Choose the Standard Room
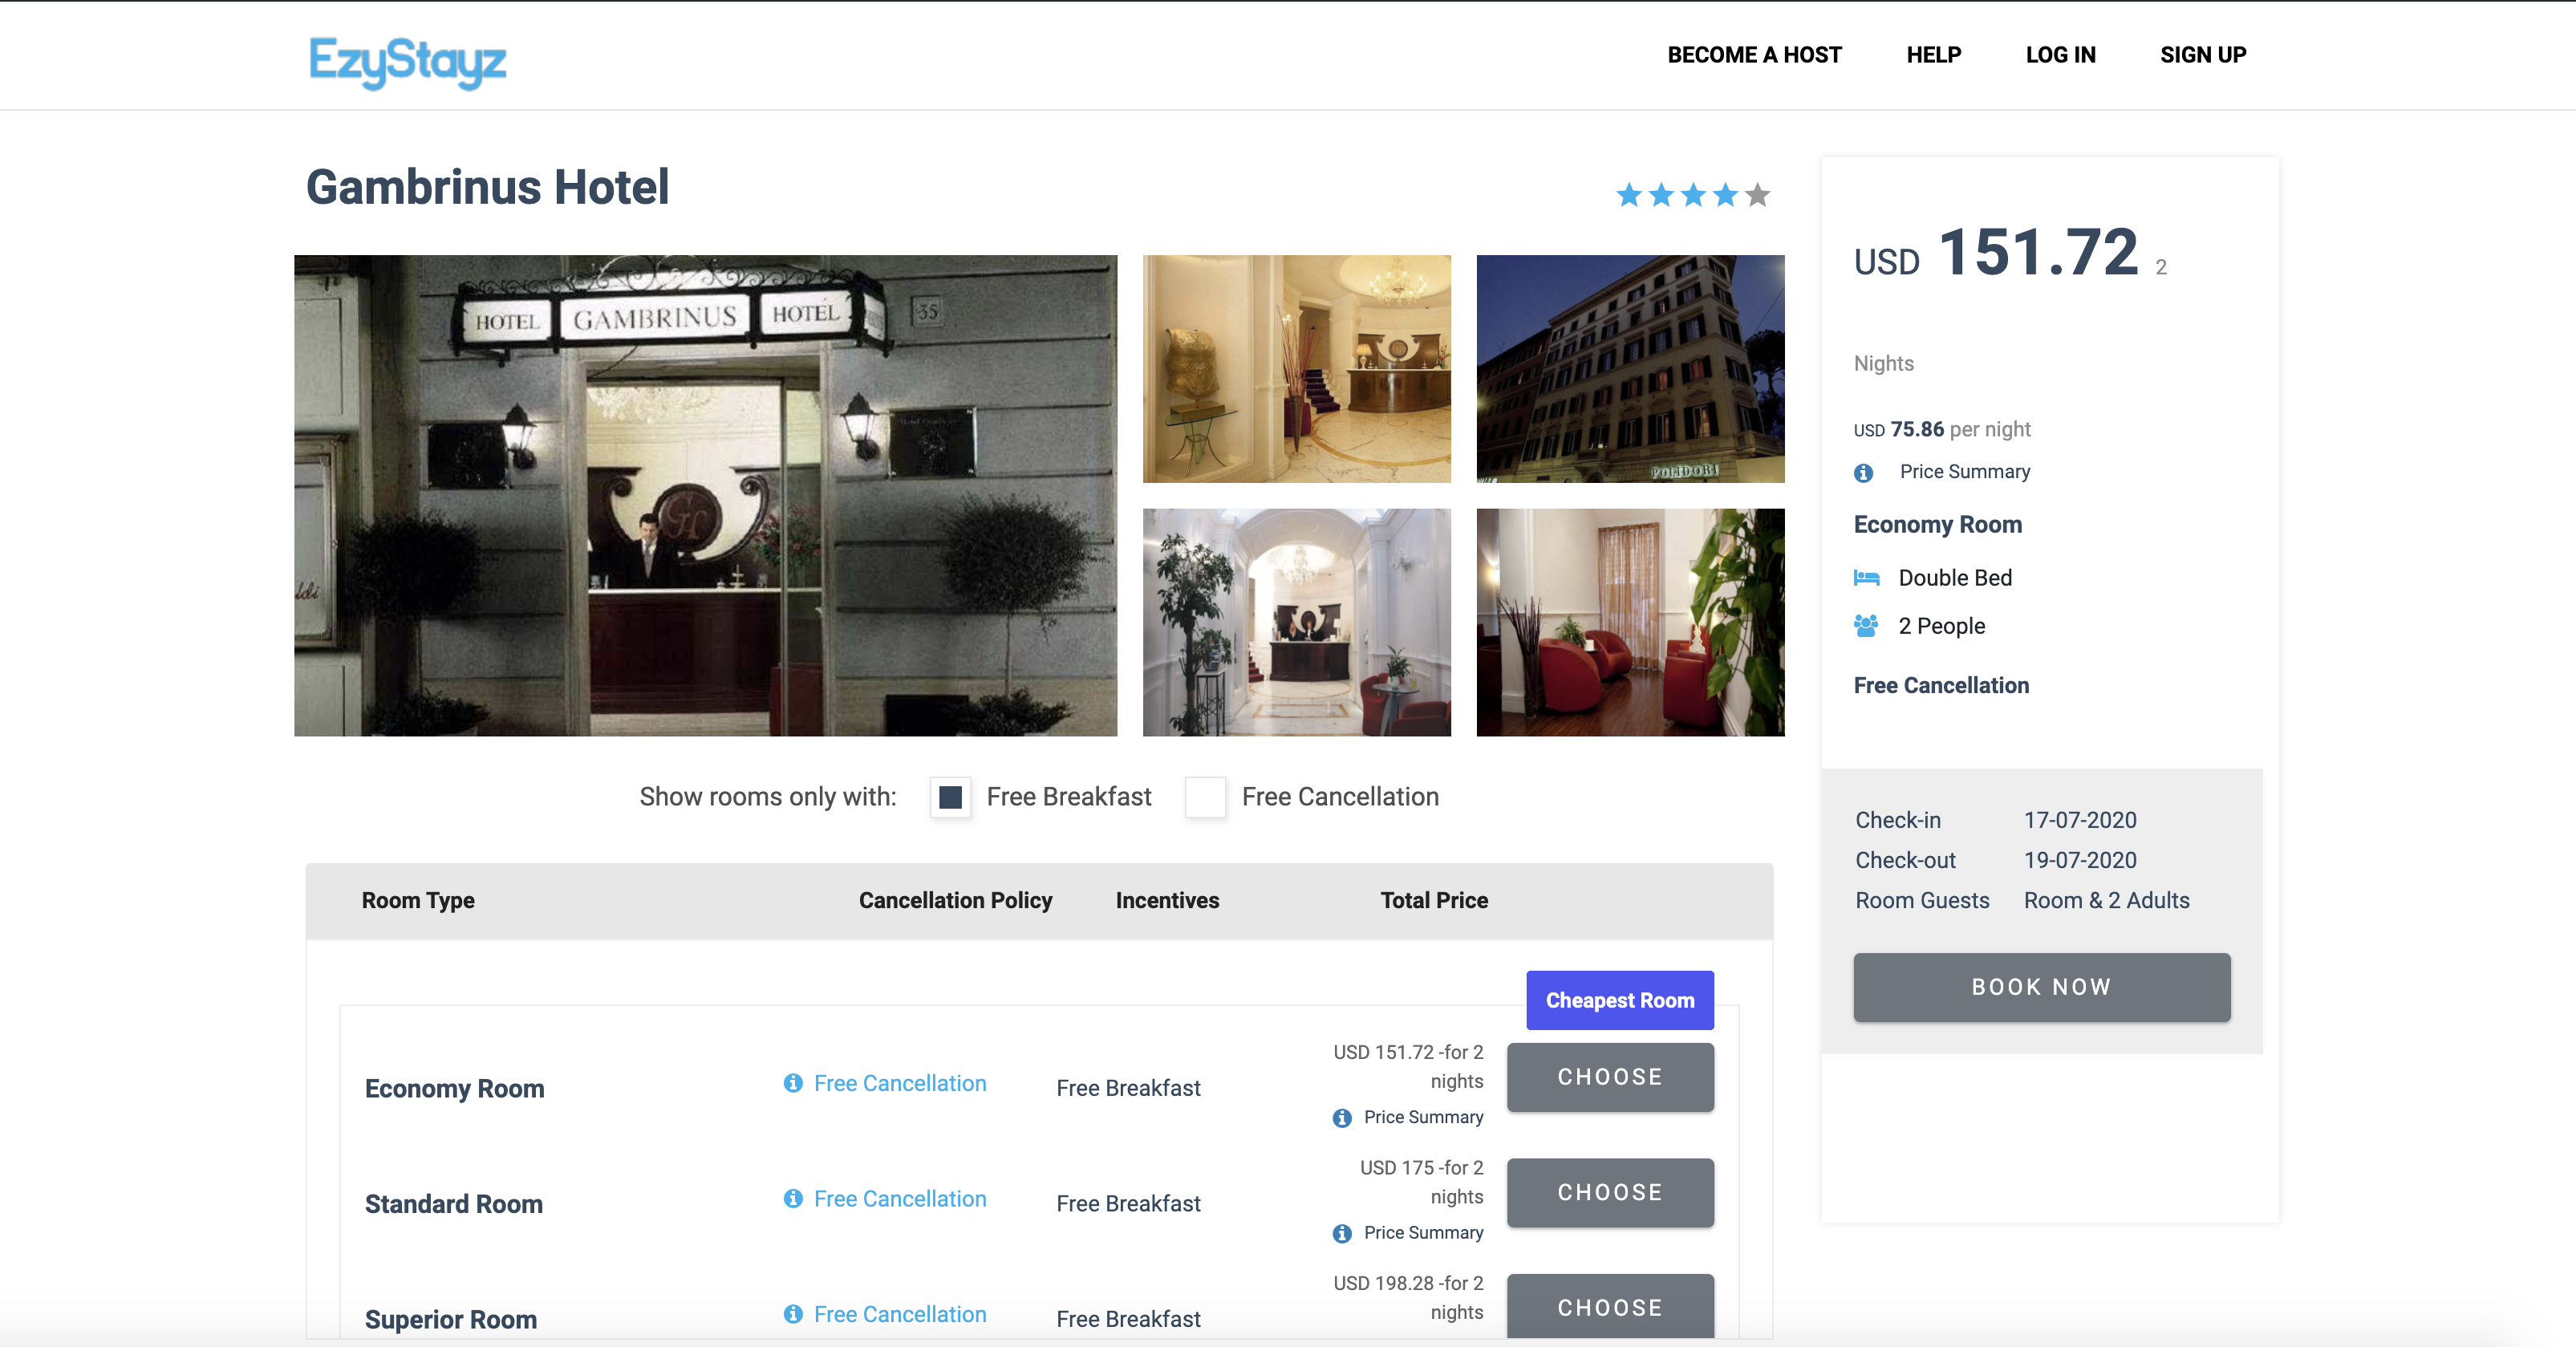Viewport: 2576px width, 1347px height. [x=1609, y=1192]
